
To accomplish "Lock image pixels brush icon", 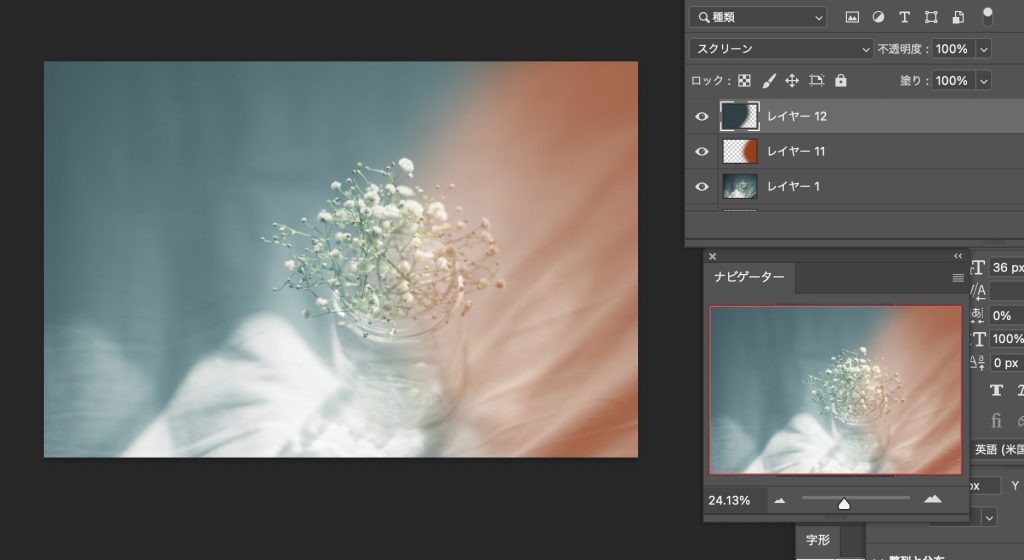I will point(769,81).
